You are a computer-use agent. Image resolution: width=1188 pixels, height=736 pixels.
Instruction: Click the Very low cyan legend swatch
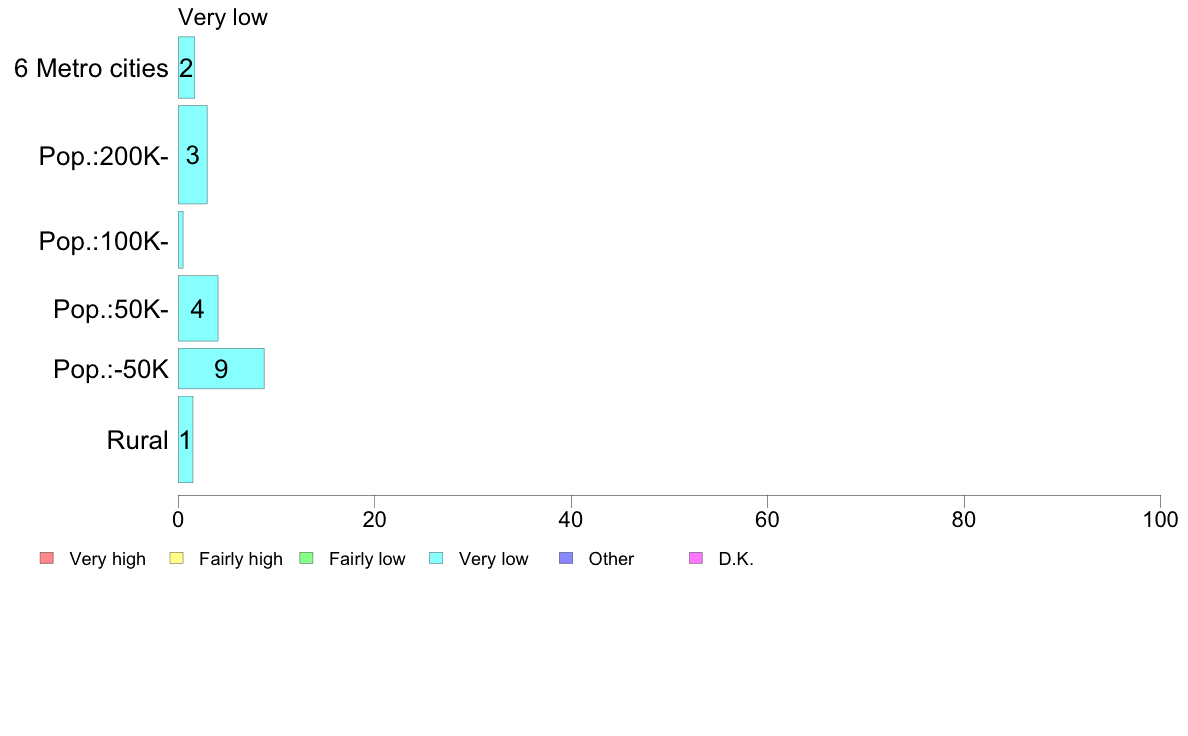tap(436, 559)
